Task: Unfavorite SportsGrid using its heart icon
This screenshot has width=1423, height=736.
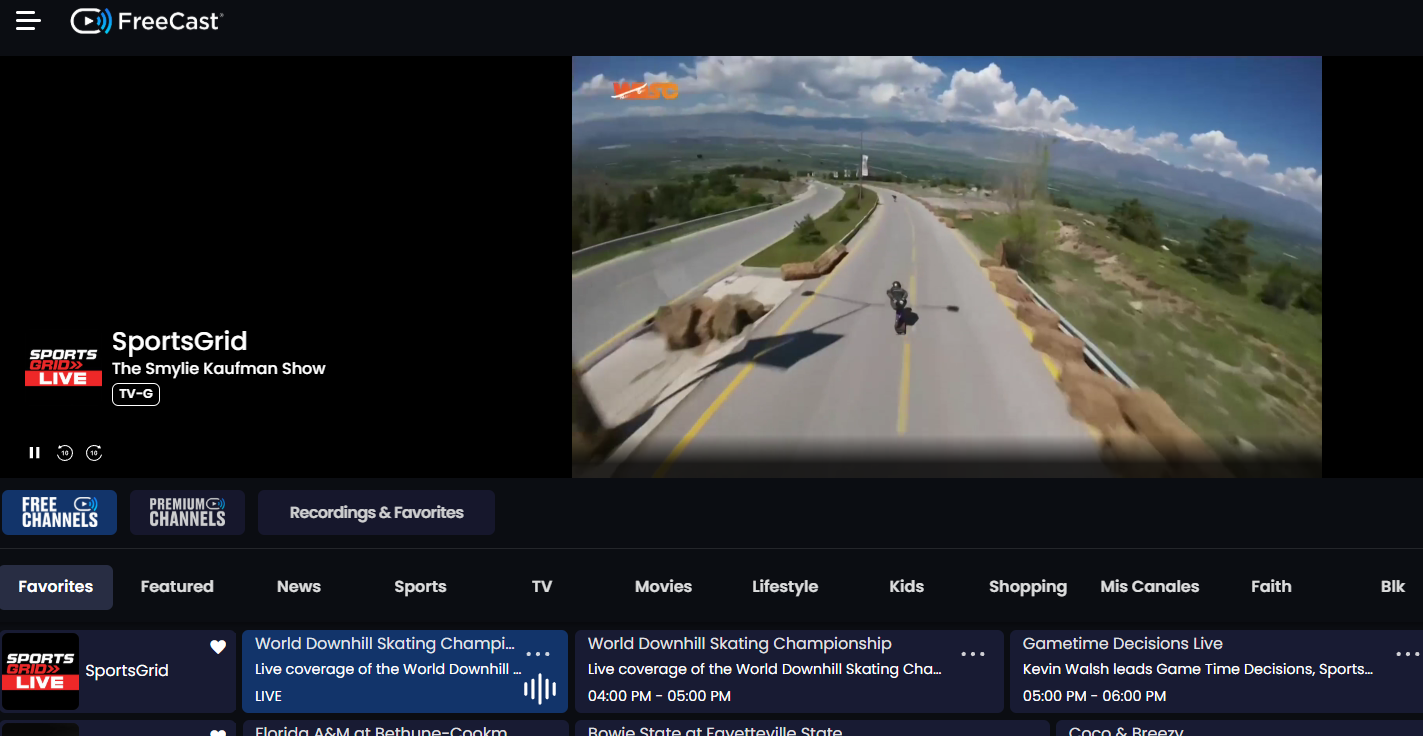Action: click(218, 647)
